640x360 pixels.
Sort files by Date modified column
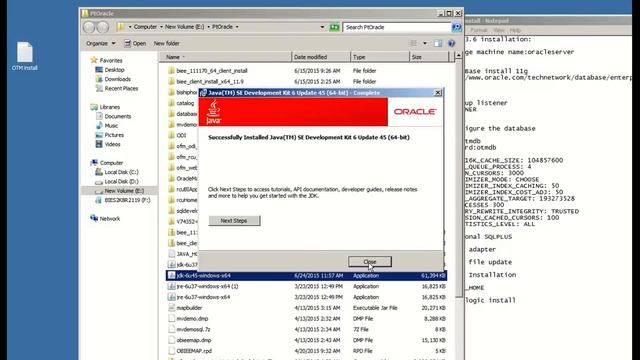point(321,57)
